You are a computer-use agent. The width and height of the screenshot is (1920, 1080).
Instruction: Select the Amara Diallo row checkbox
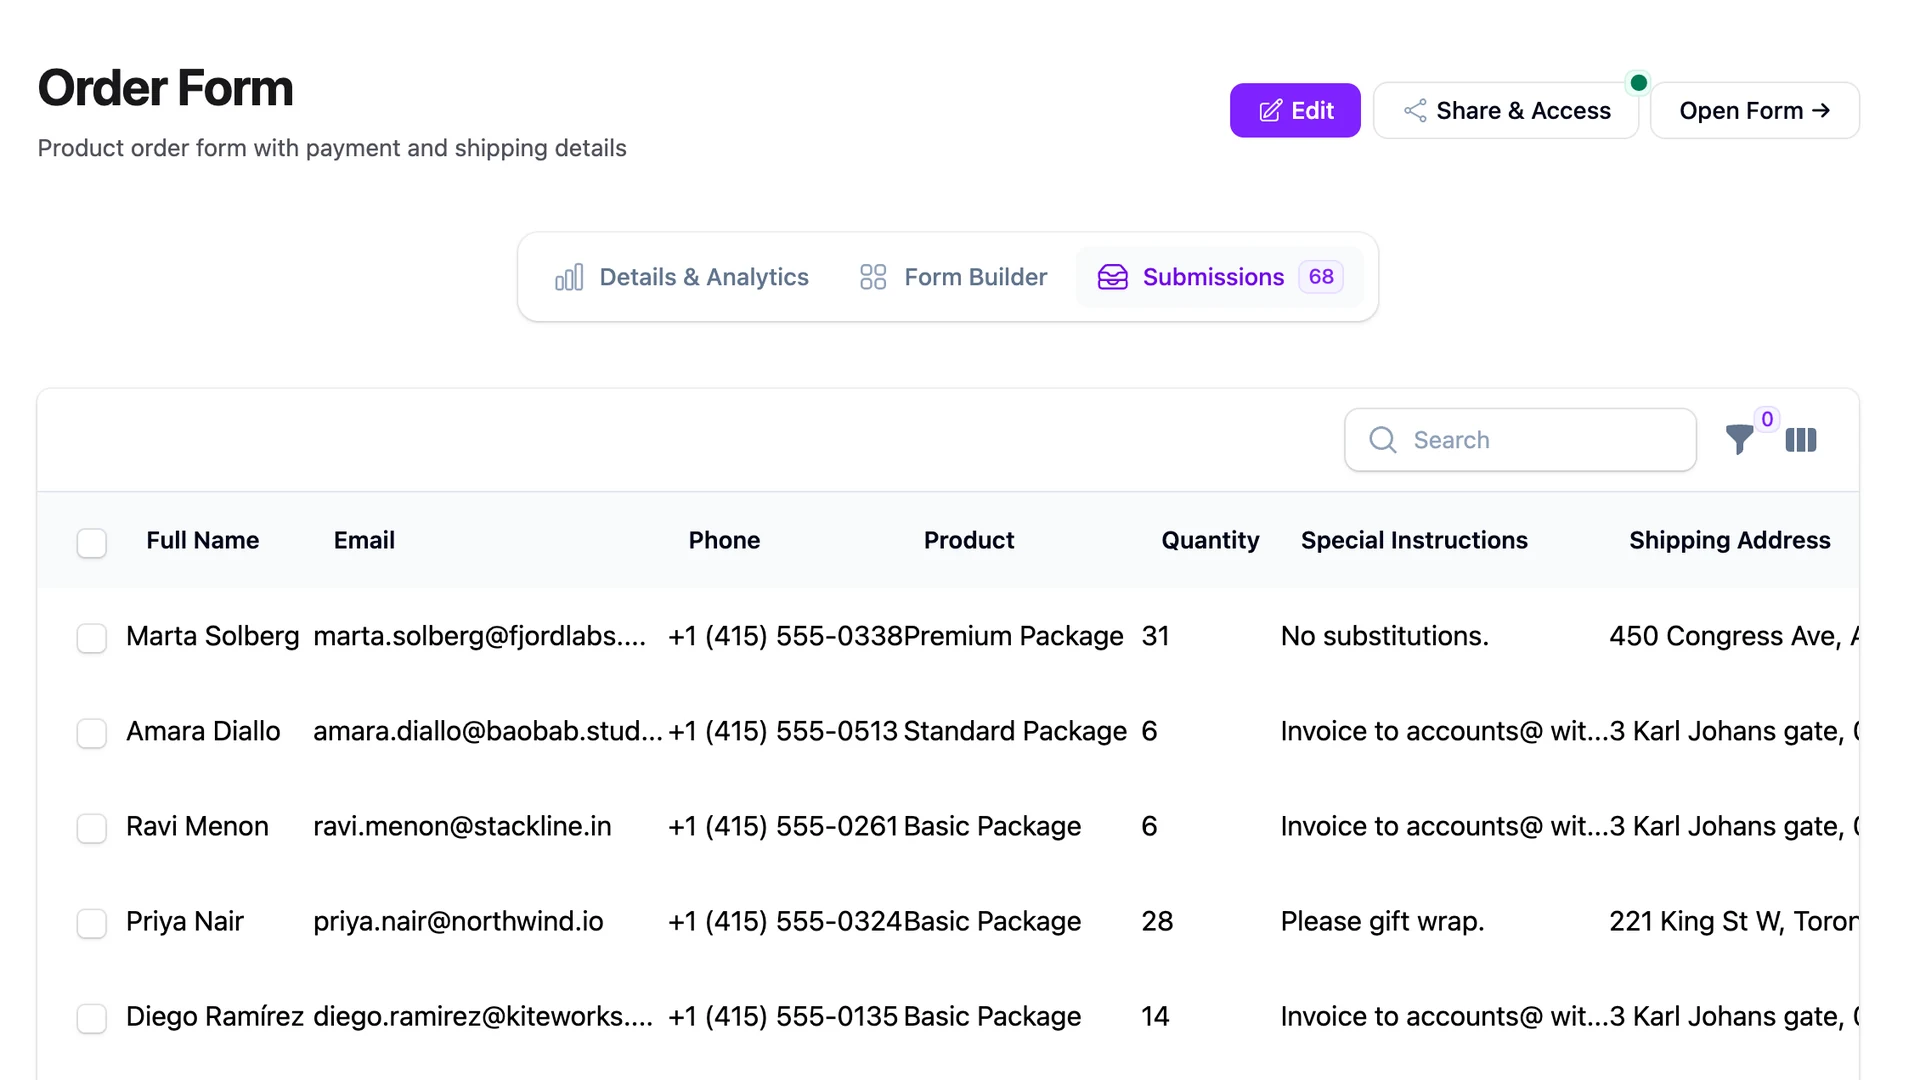92,733
